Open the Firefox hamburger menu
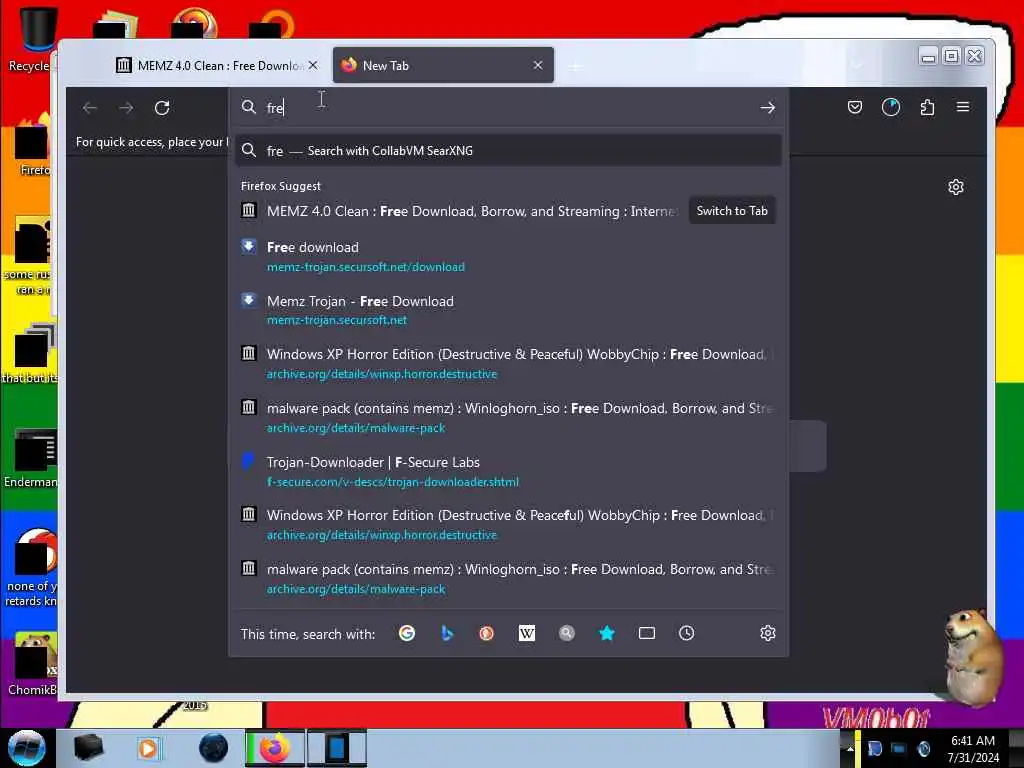1024x768 pixels. (x=963, y=107)
